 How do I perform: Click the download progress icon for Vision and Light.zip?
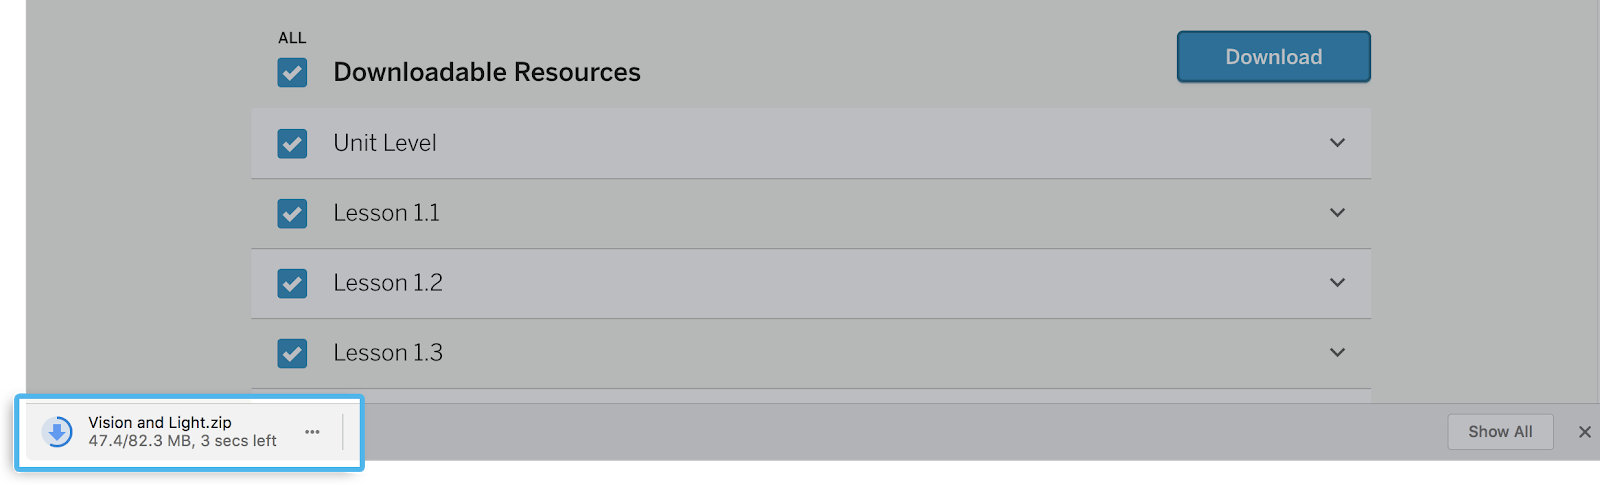[x=57, y=432]
